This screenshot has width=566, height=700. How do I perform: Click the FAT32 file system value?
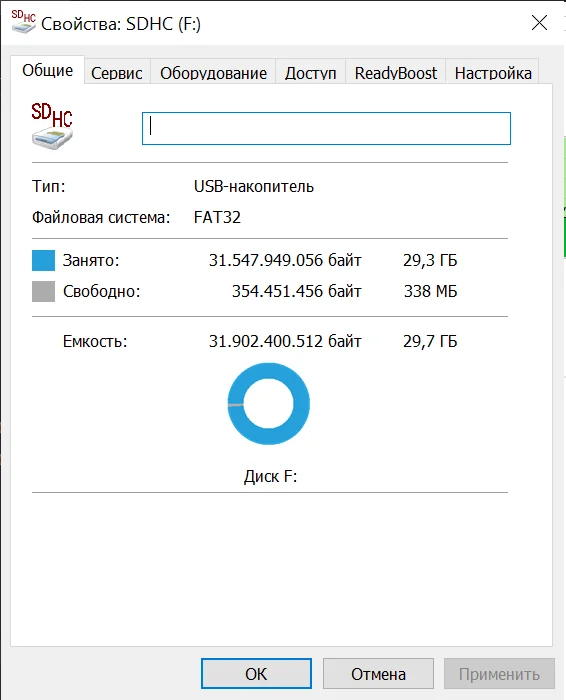tap(217, 217)
